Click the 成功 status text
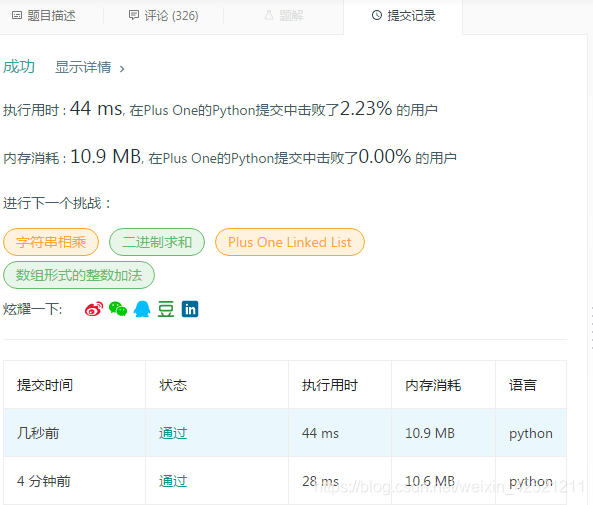Viewport: 593px width, 505px height. coord(19,67)
